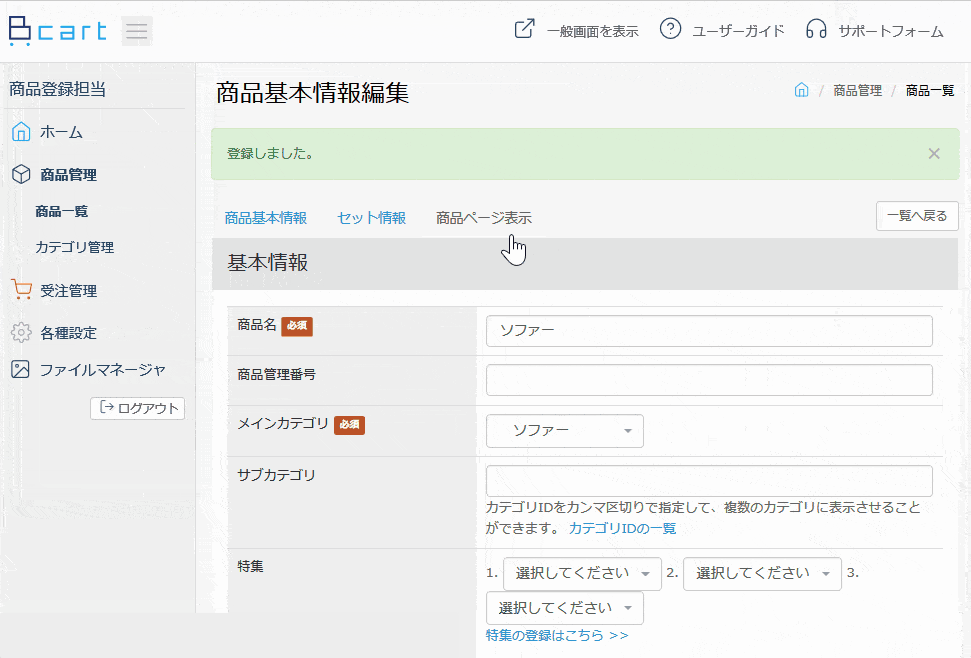The image size is (971, 658).
Task: Open the メインカテゴリ dropdown
Action: coord(565,431)
